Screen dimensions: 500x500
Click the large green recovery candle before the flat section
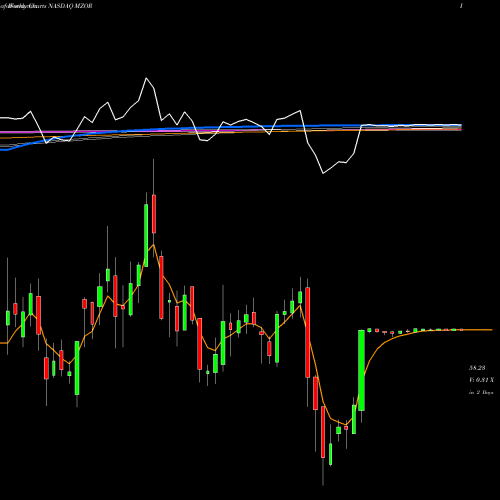click(361, 370)
